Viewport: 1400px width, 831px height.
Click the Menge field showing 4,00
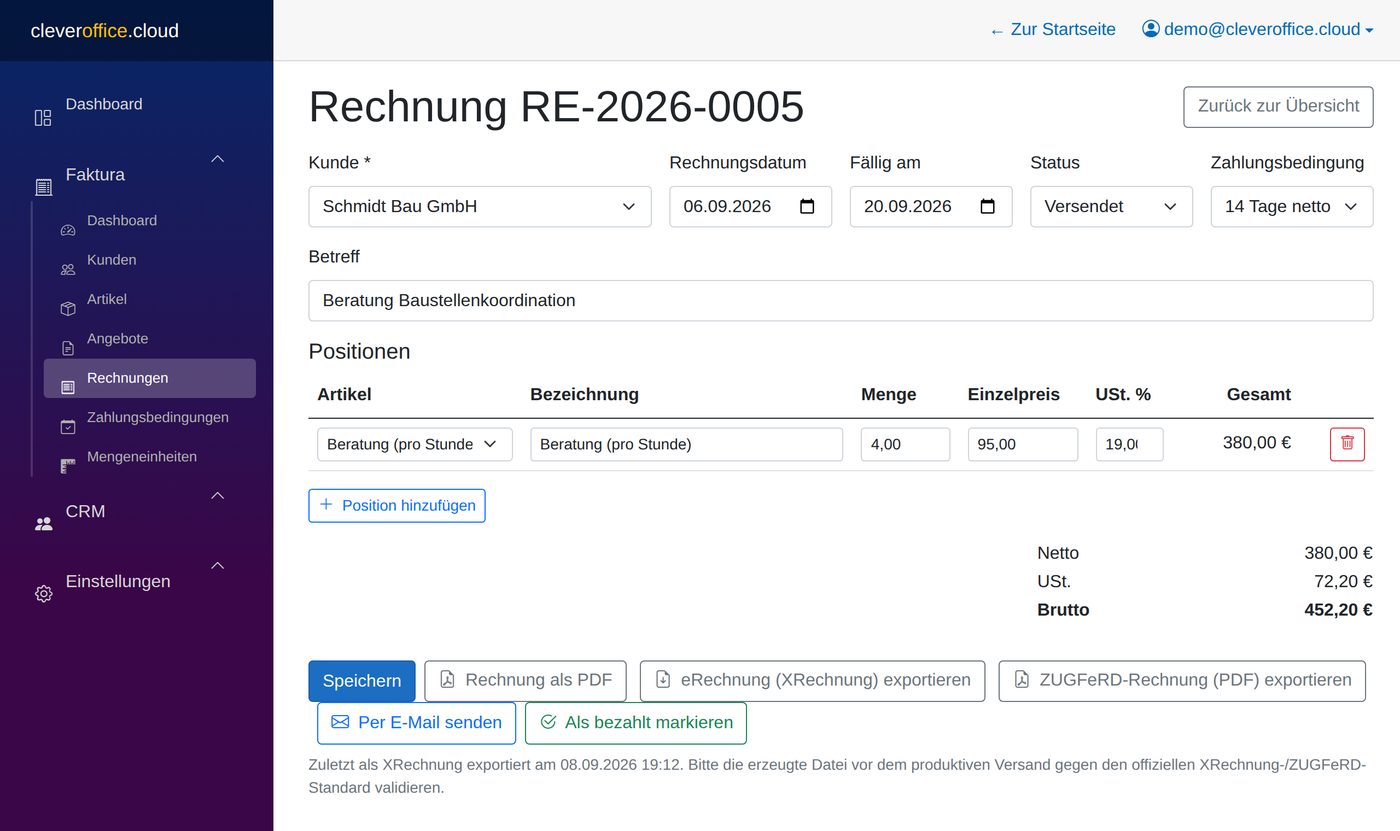(905, 444)
